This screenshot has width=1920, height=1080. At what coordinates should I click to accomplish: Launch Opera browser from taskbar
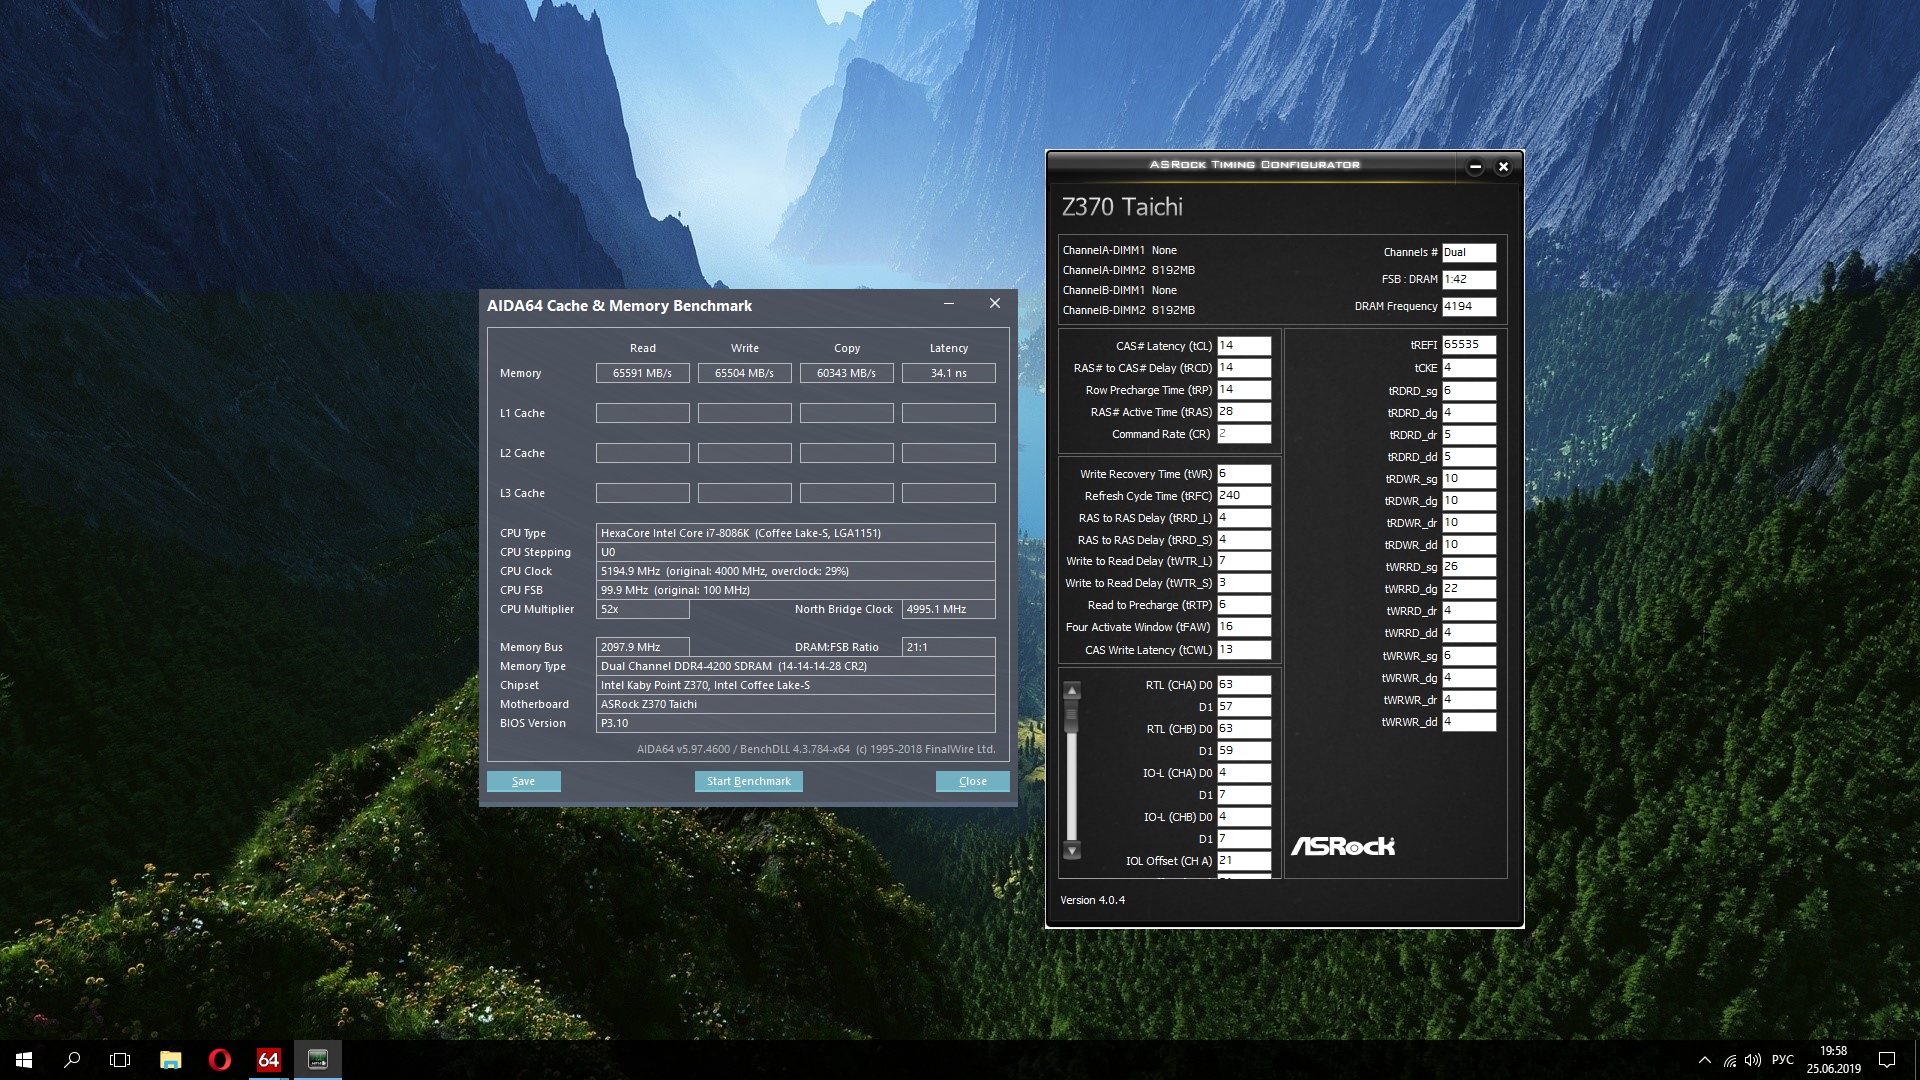click(x=219, y=1060)
